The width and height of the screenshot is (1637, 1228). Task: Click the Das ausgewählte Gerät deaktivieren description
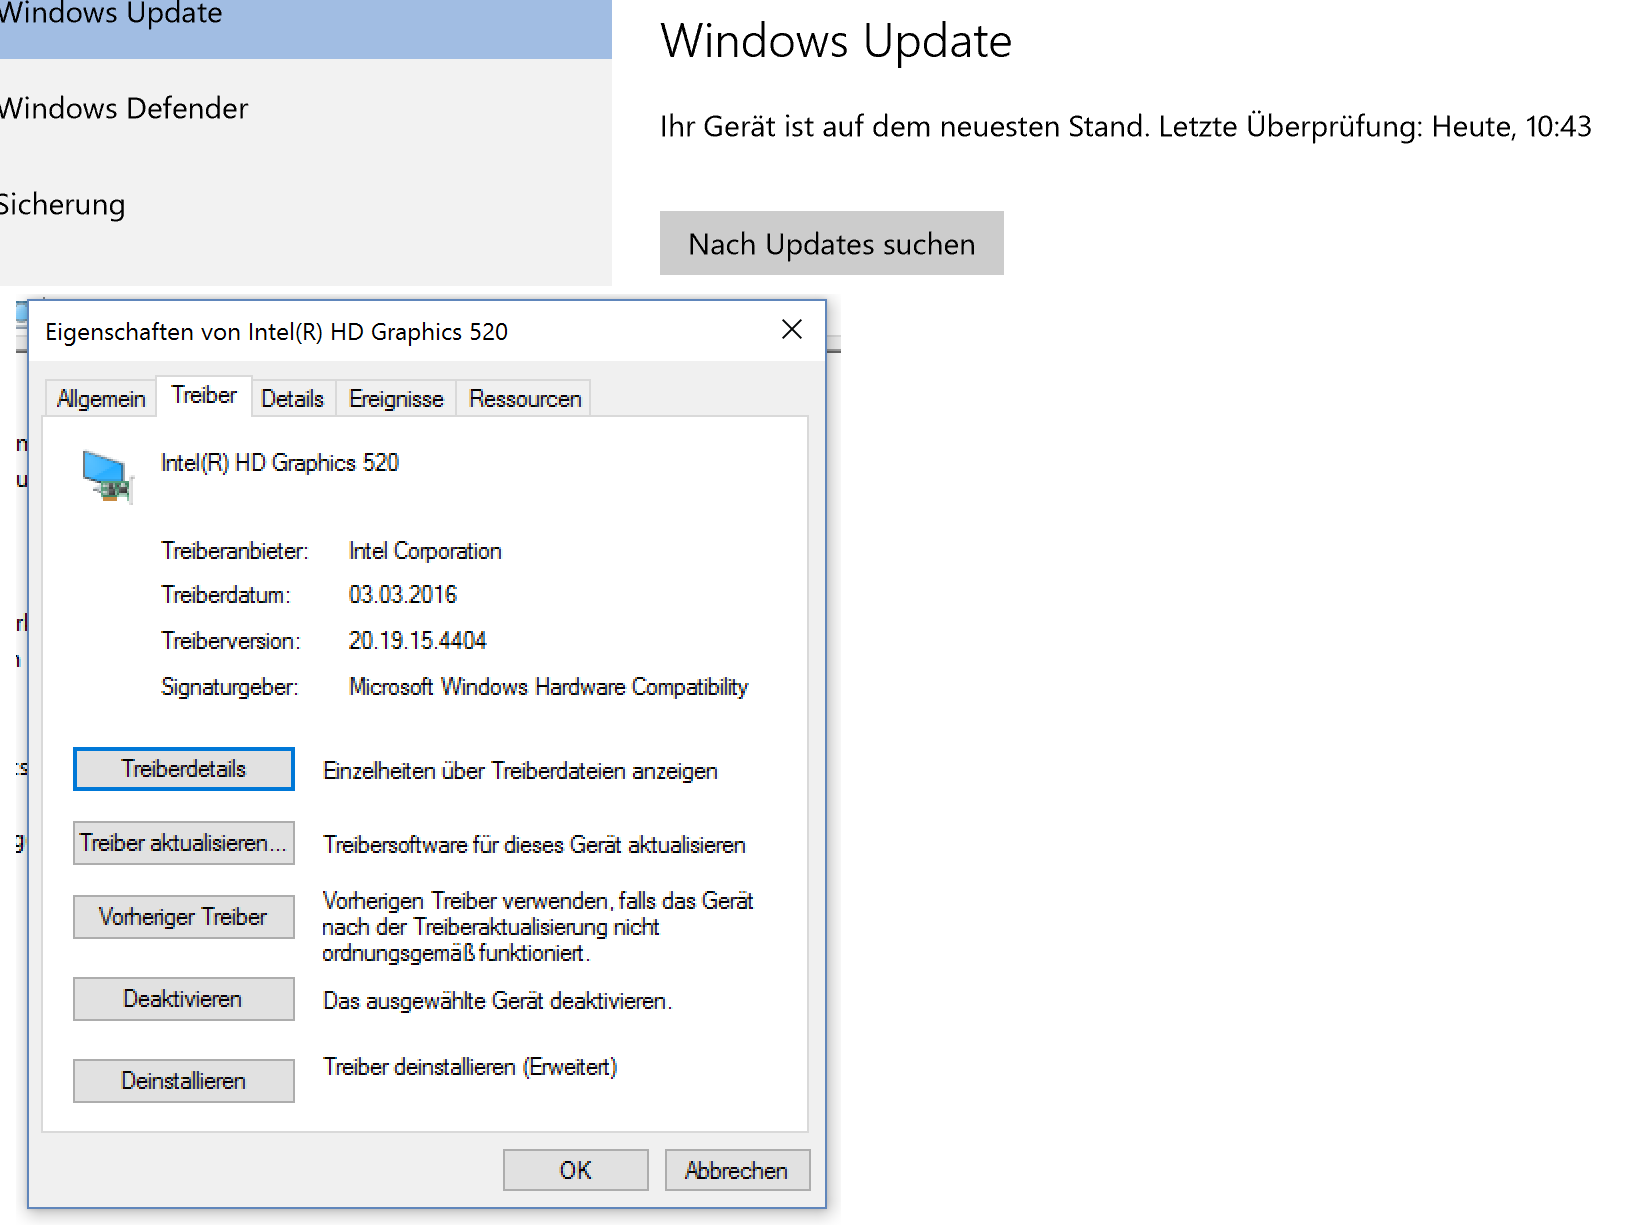coord(497,1001)
